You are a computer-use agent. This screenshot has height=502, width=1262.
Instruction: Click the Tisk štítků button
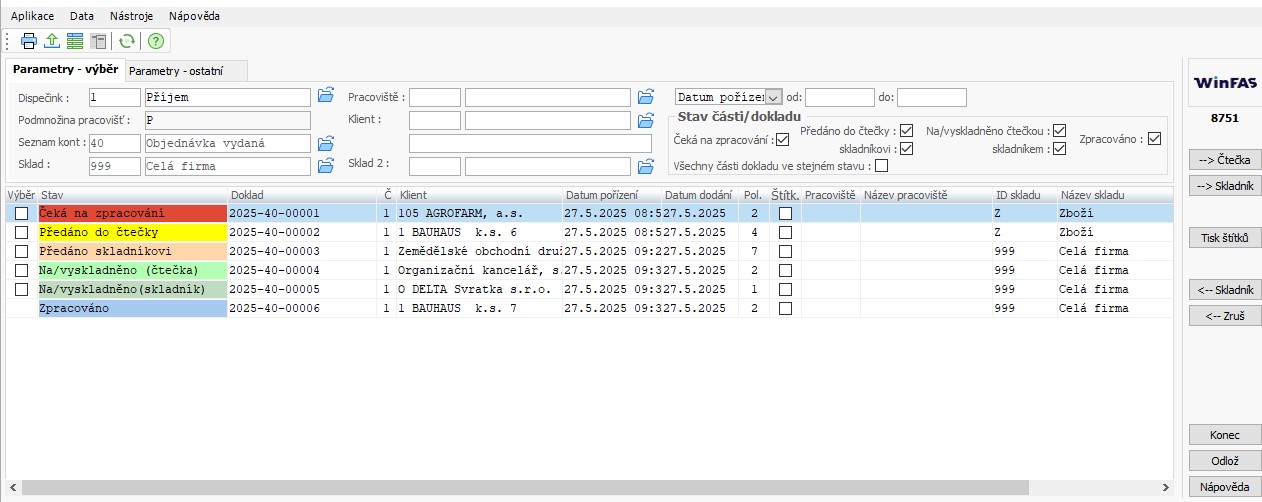[1225, 238]
